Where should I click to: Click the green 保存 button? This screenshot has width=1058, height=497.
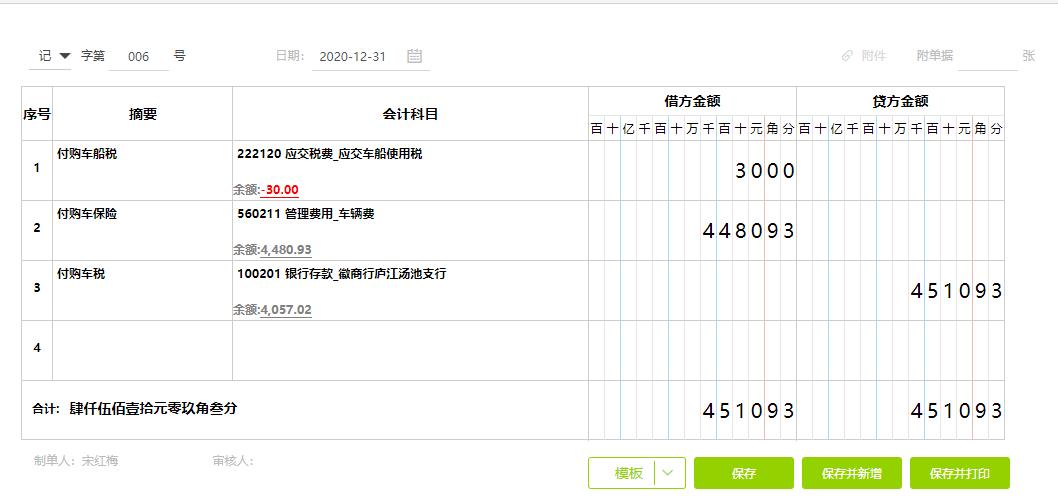point(743,473)
